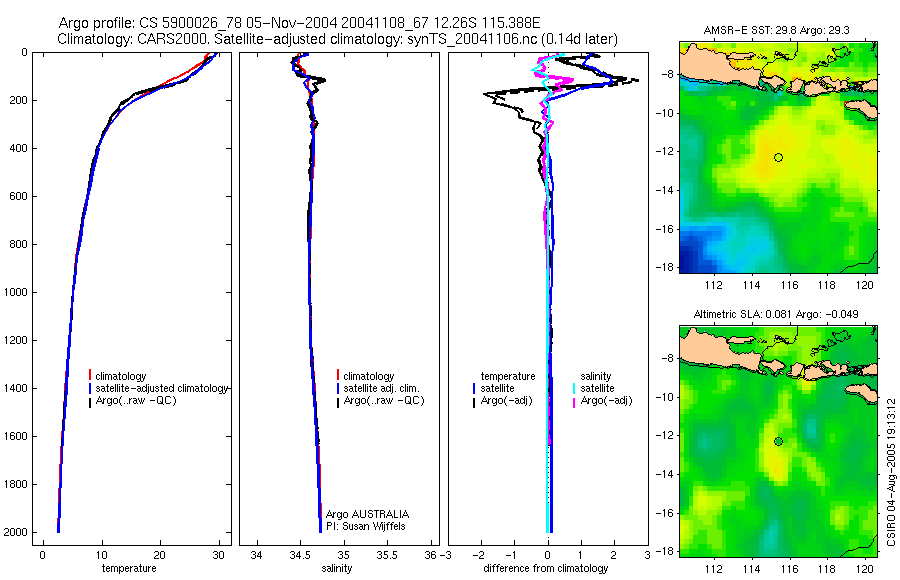The image size is (900, 580).
Task: Click the '-2' tick on difference axis
Action: click(x=479, y=556)
